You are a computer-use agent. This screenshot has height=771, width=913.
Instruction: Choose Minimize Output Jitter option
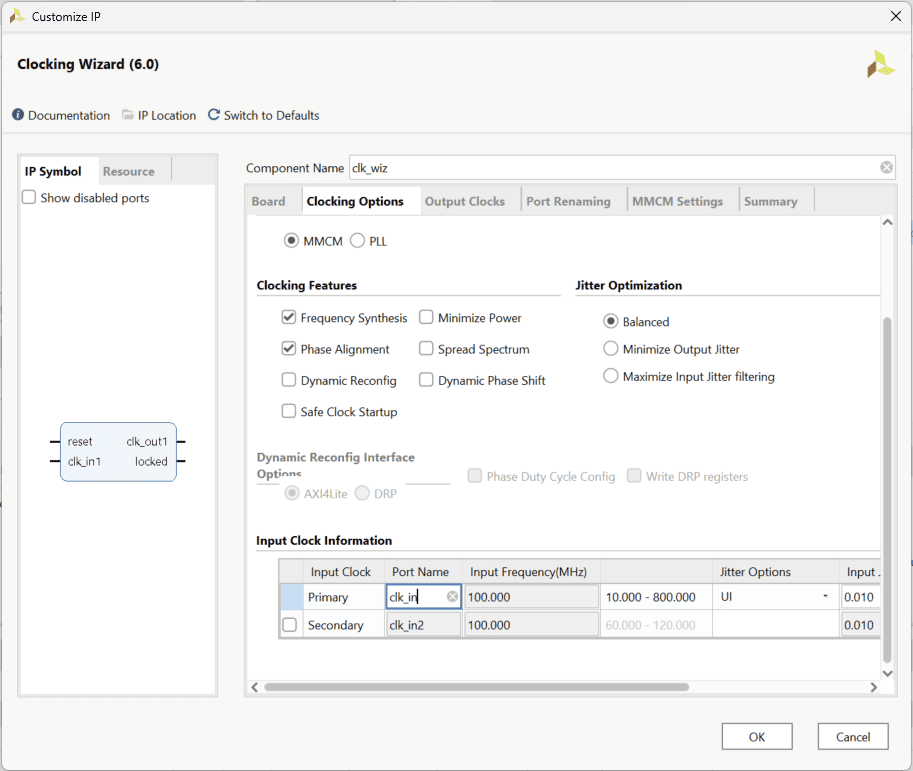(611, 349)
